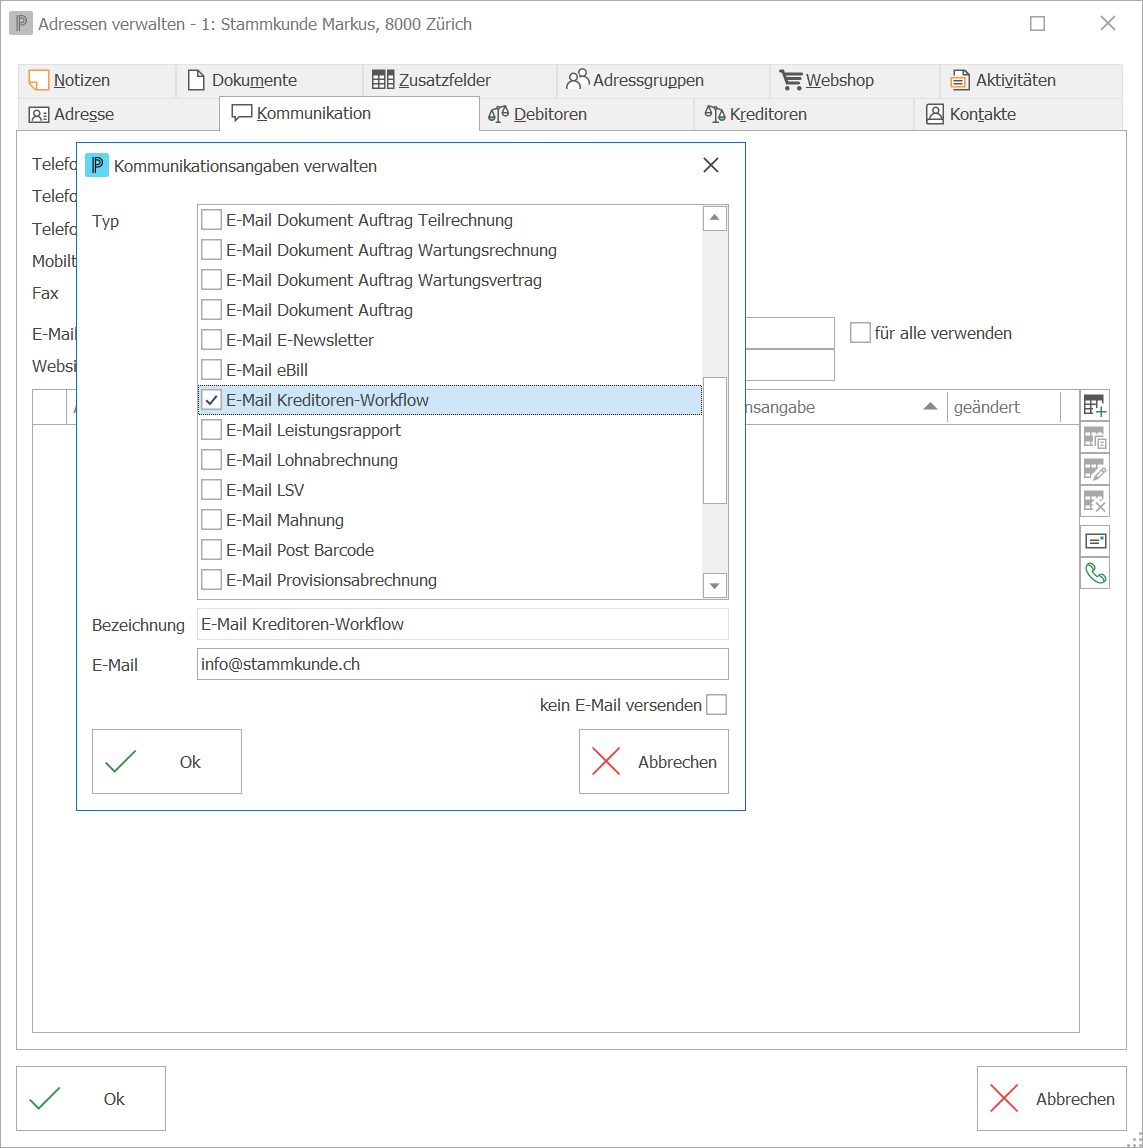Click the geändert column header

coord(1004,406)
